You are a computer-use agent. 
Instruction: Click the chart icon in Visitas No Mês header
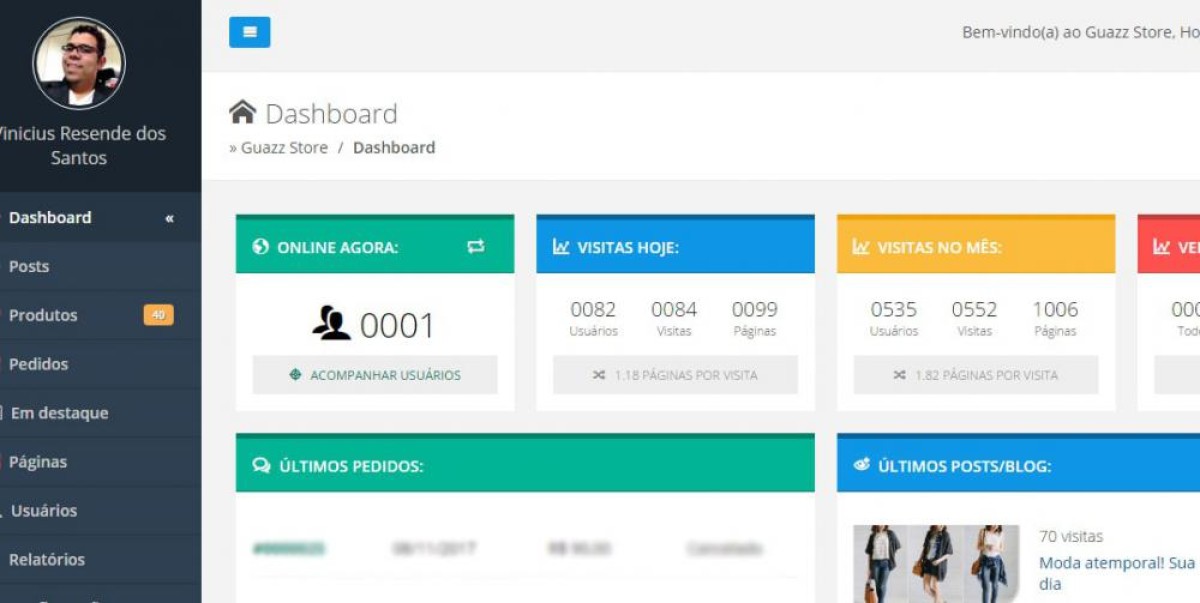click(x=861, y=247)
